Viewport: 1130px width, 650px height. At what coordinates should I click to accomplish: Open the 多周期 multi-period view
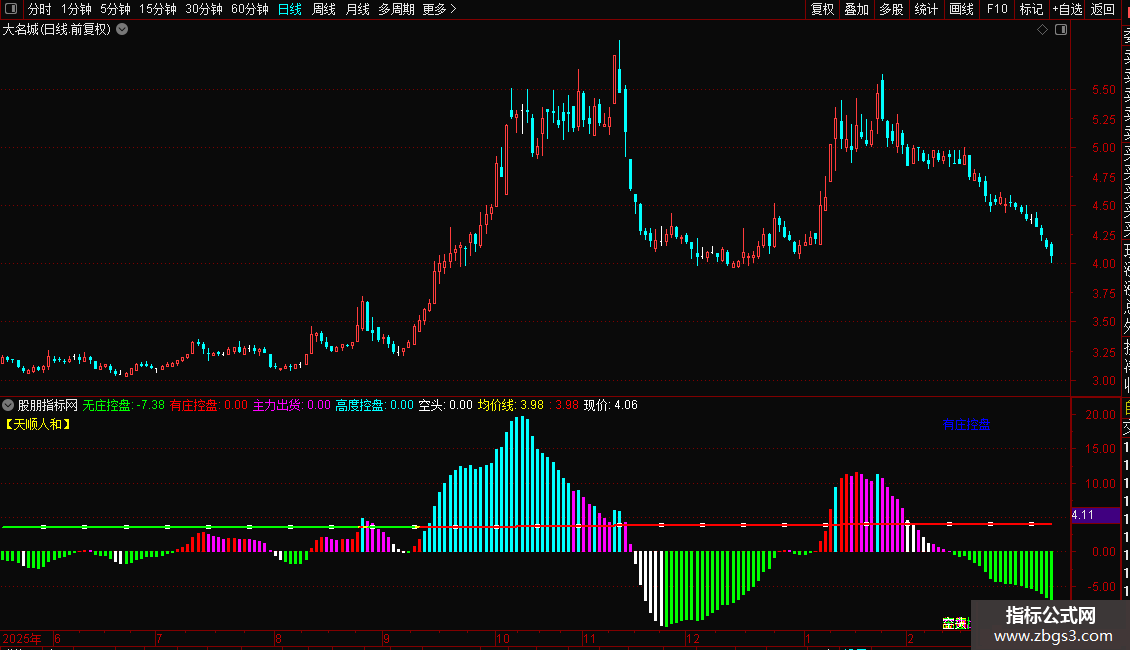(x=396, y=9)
